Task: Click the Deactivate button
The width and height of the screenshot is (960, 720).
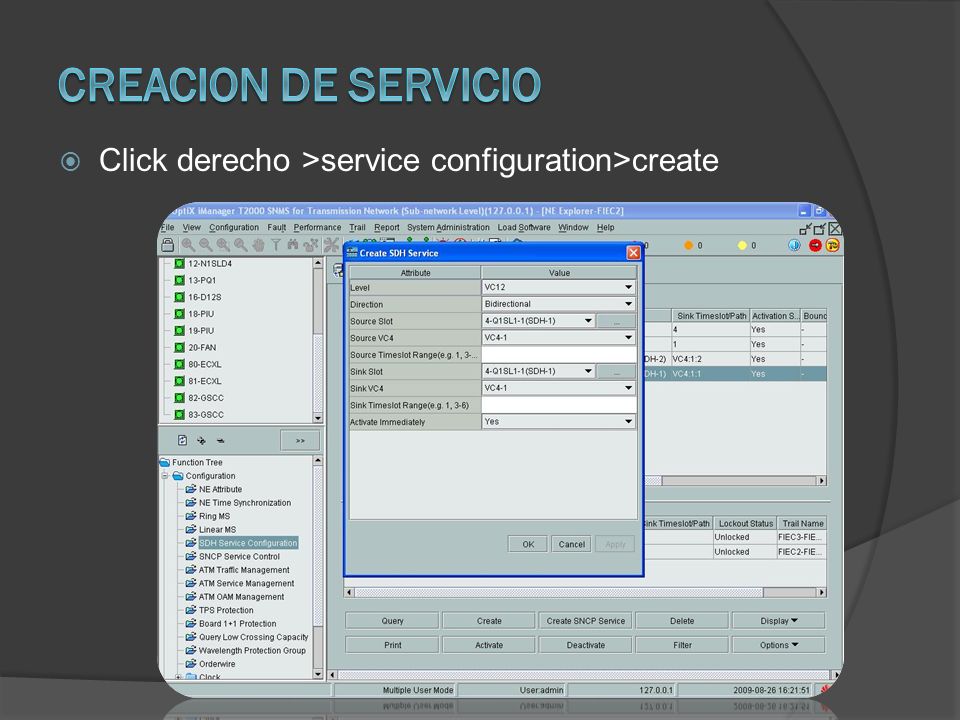Action: (x=585, y=645)
